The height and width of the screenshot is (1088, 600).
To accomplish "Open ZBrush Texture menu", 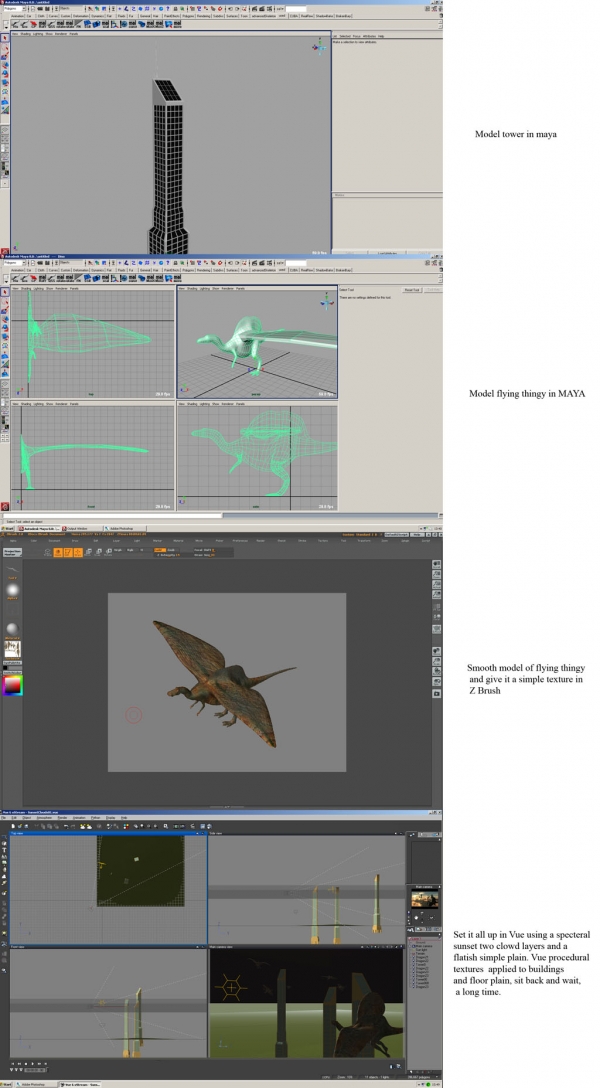I will [x=323, y=541].
